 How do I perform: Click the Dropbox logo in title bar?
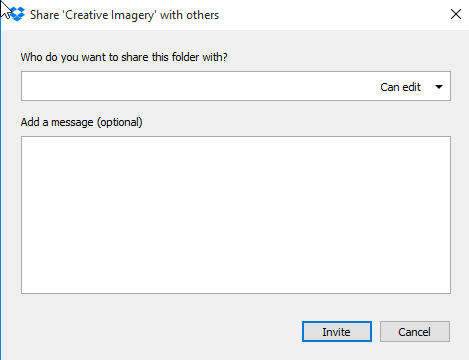coord(17,14)
